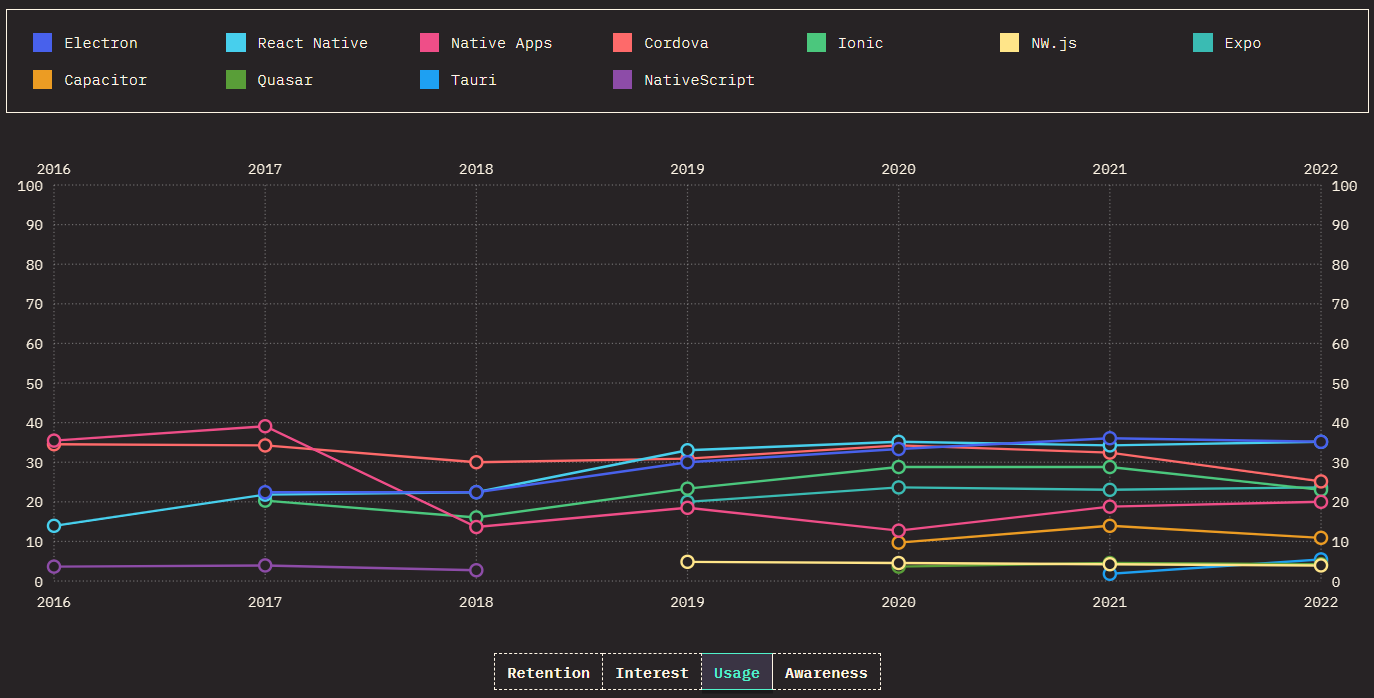Image resolution: width=1374 pixels, height=698 pixels.
Task: Select the Native Apps 2021 data point
Action: 1110,507
